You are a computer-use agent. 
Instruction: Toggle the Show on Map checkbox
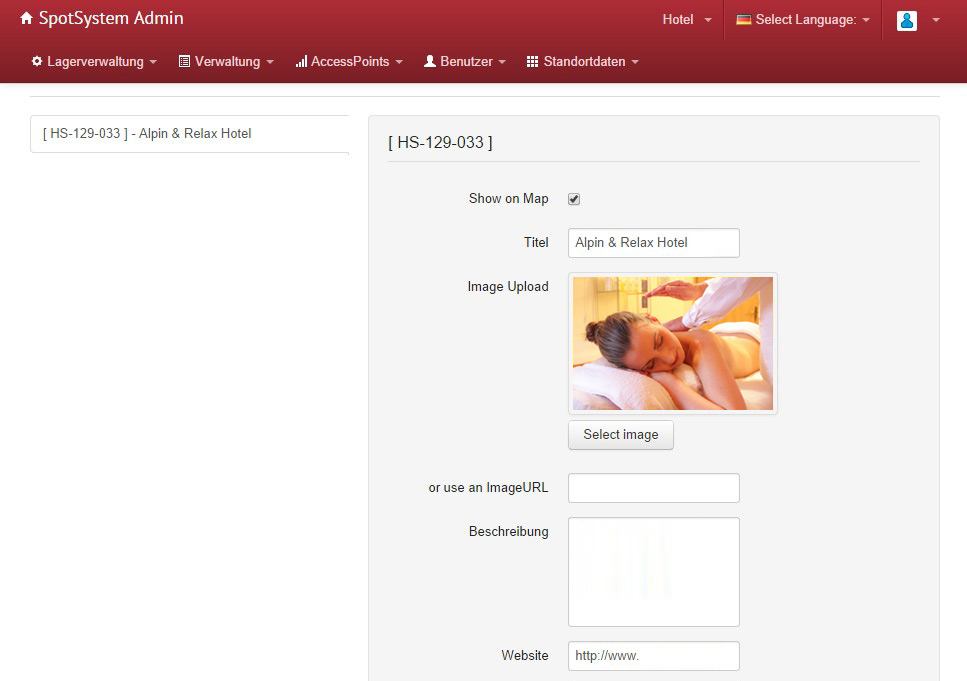(574, 199)
